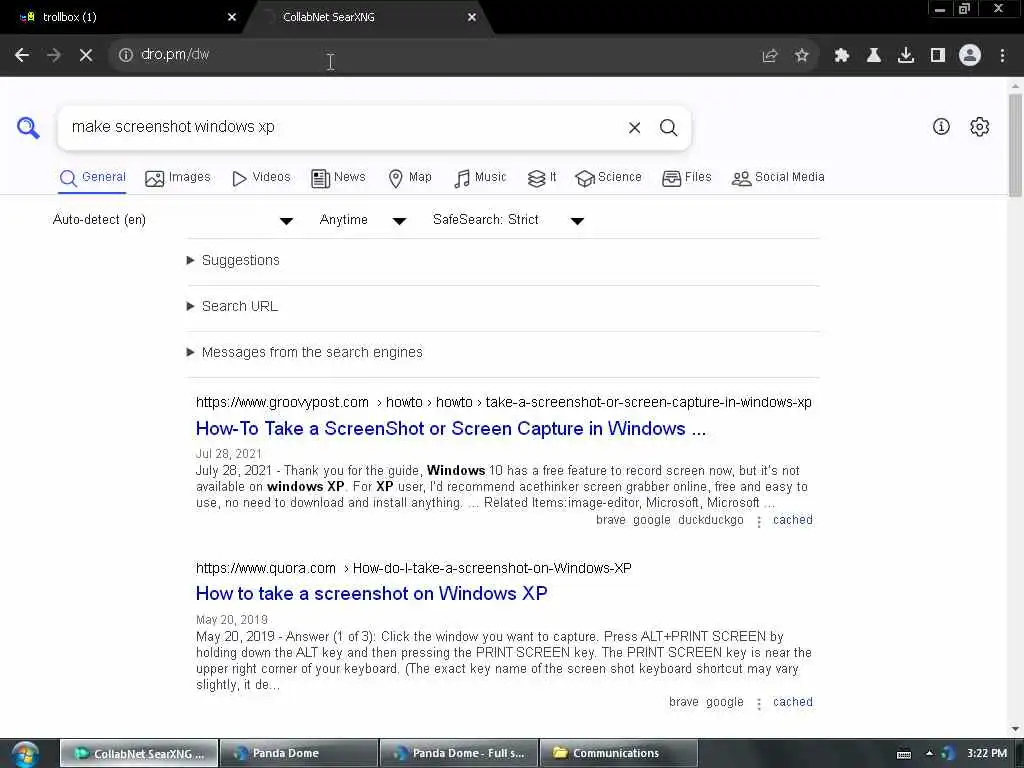Open the Windows Start button
This screenshot has width=1024, height=768.
click(25, 754)
